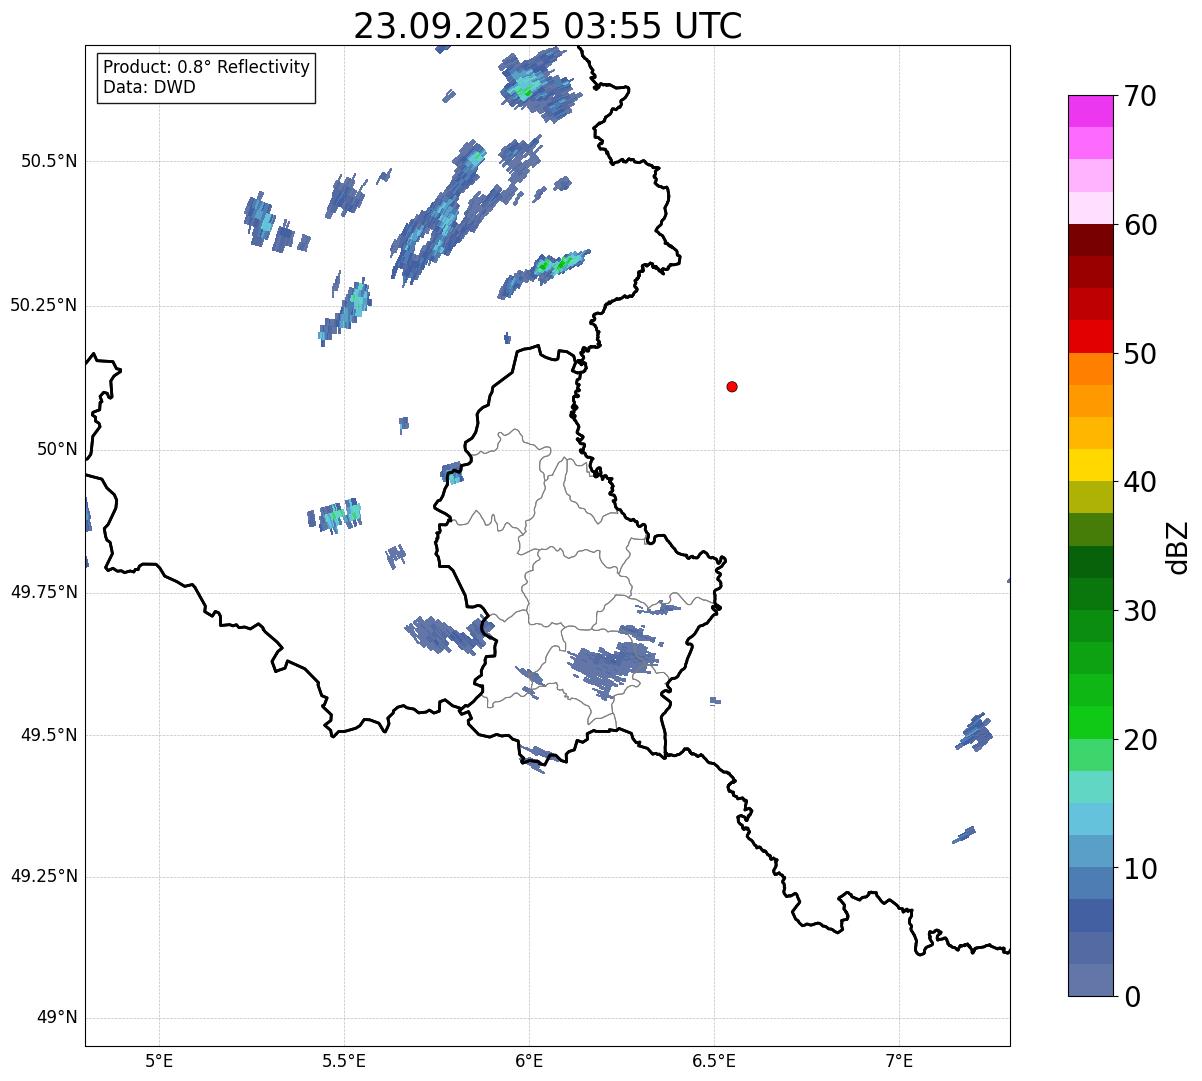Viewport: 1202px width, 1081px height.
Task: Click the colorbar value 60
Action: pyautogui.click(x=1140, y=225)
